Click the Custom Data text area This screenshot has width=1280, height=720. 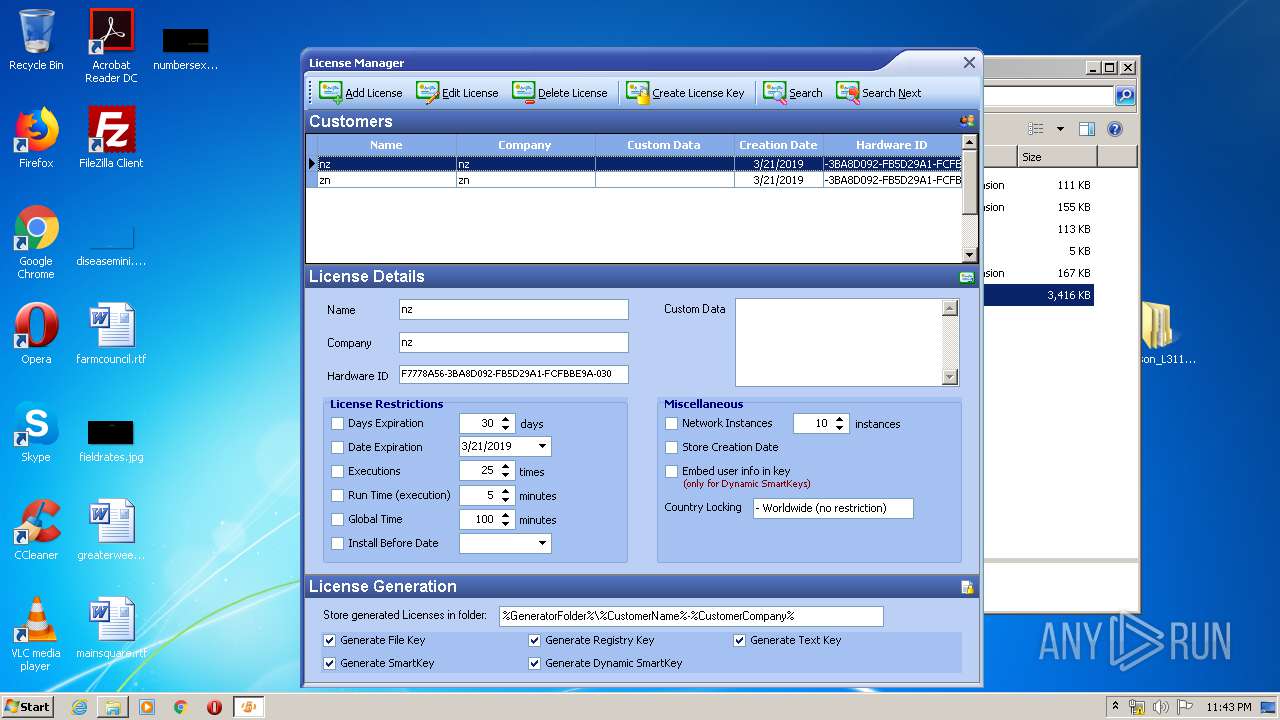(x=839, y=342)
